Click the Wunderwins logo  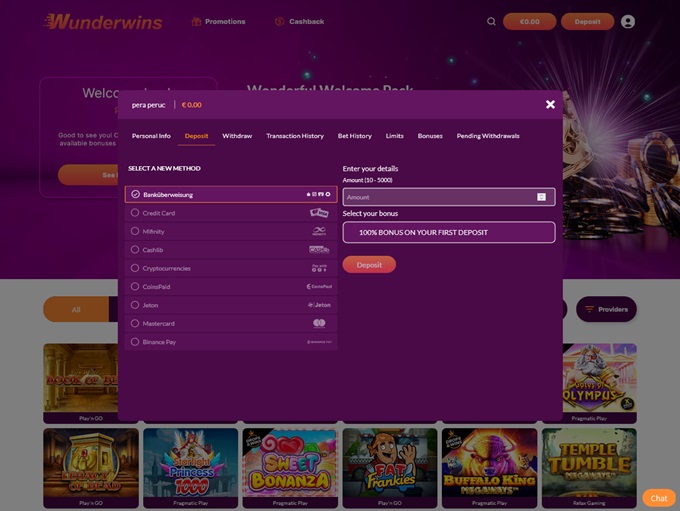(97, 21)
